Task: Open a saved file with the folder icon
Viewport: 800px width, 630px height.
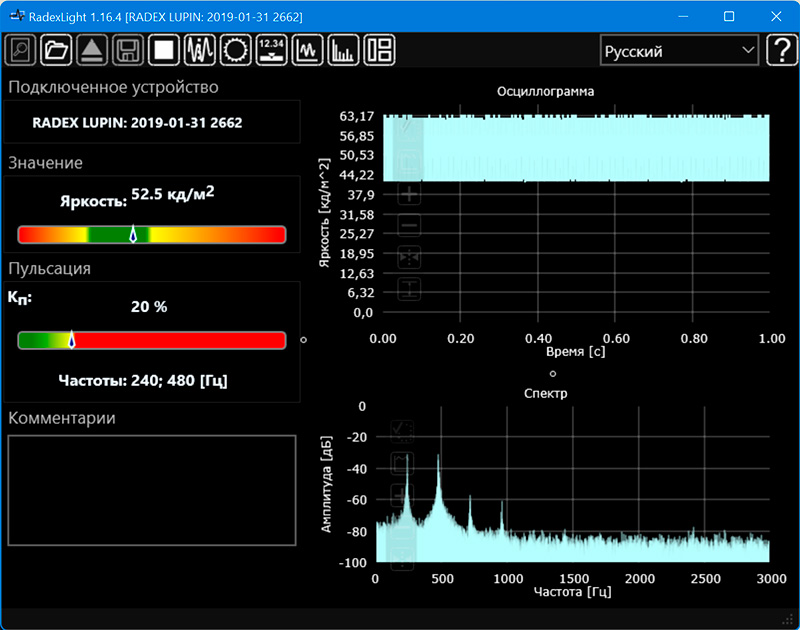Action: pos(57,49)
